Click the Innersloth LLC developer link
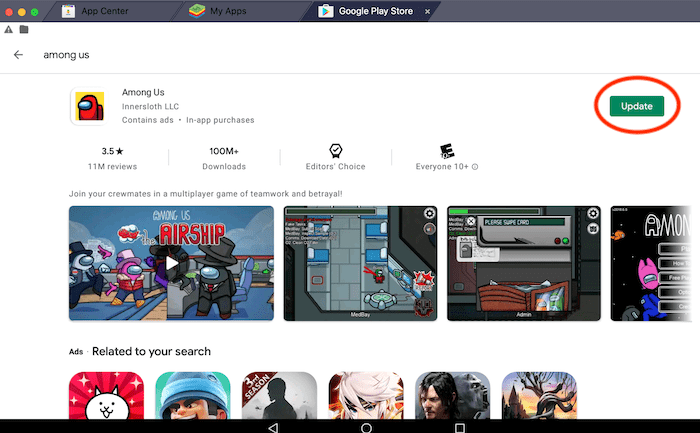700x433 pixels. pyautogui.click(x=150, y=106)
